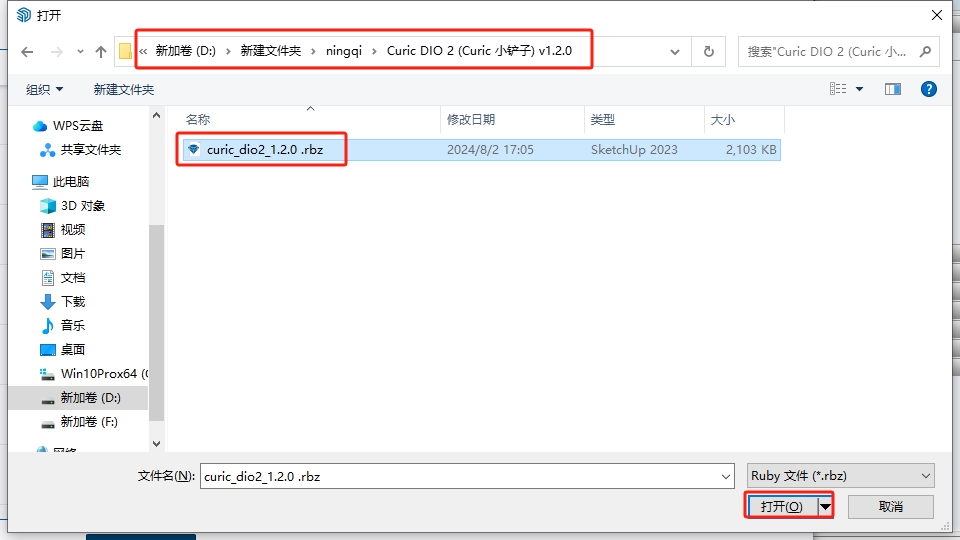
Task: Open the 打开 button's split arrow
Action: point(825,506)
